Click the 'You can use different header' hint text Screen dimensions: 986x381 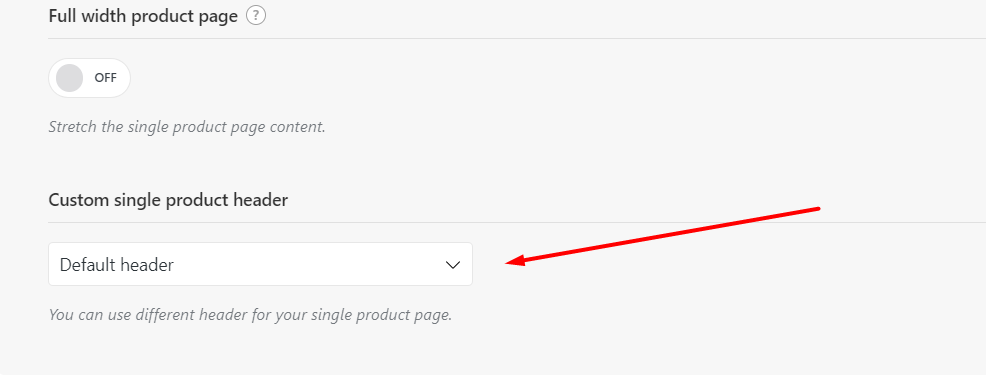pyautogui.click(x=250, y=314)
